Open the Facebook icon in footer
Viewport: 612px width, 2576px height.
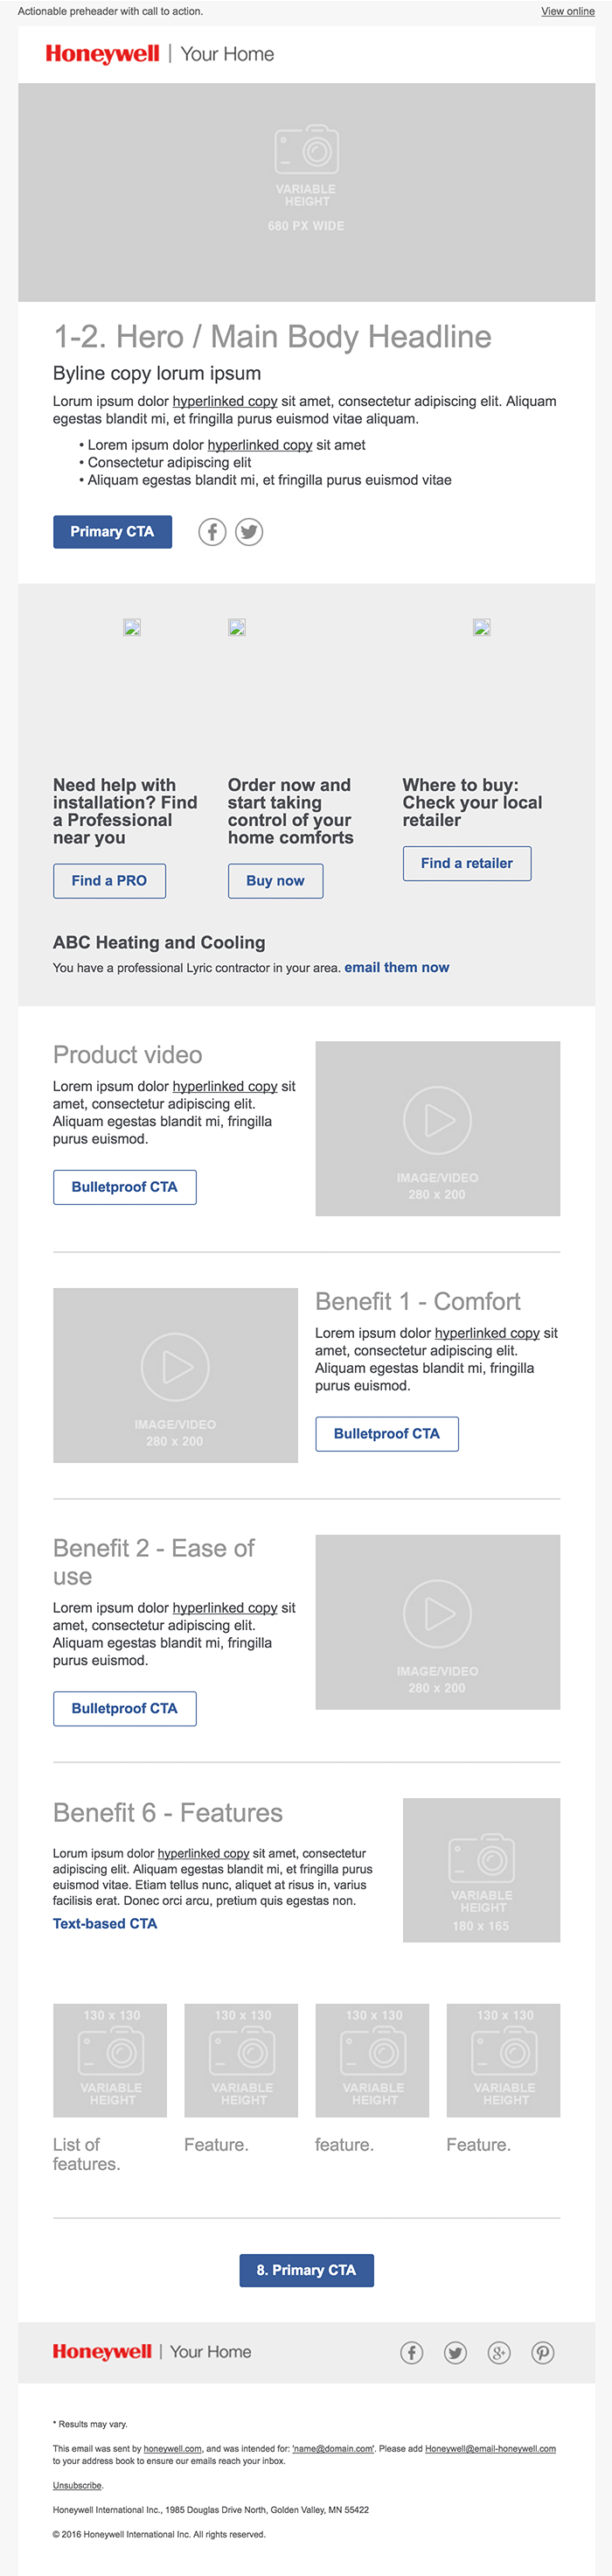(x=412, y=2352)
